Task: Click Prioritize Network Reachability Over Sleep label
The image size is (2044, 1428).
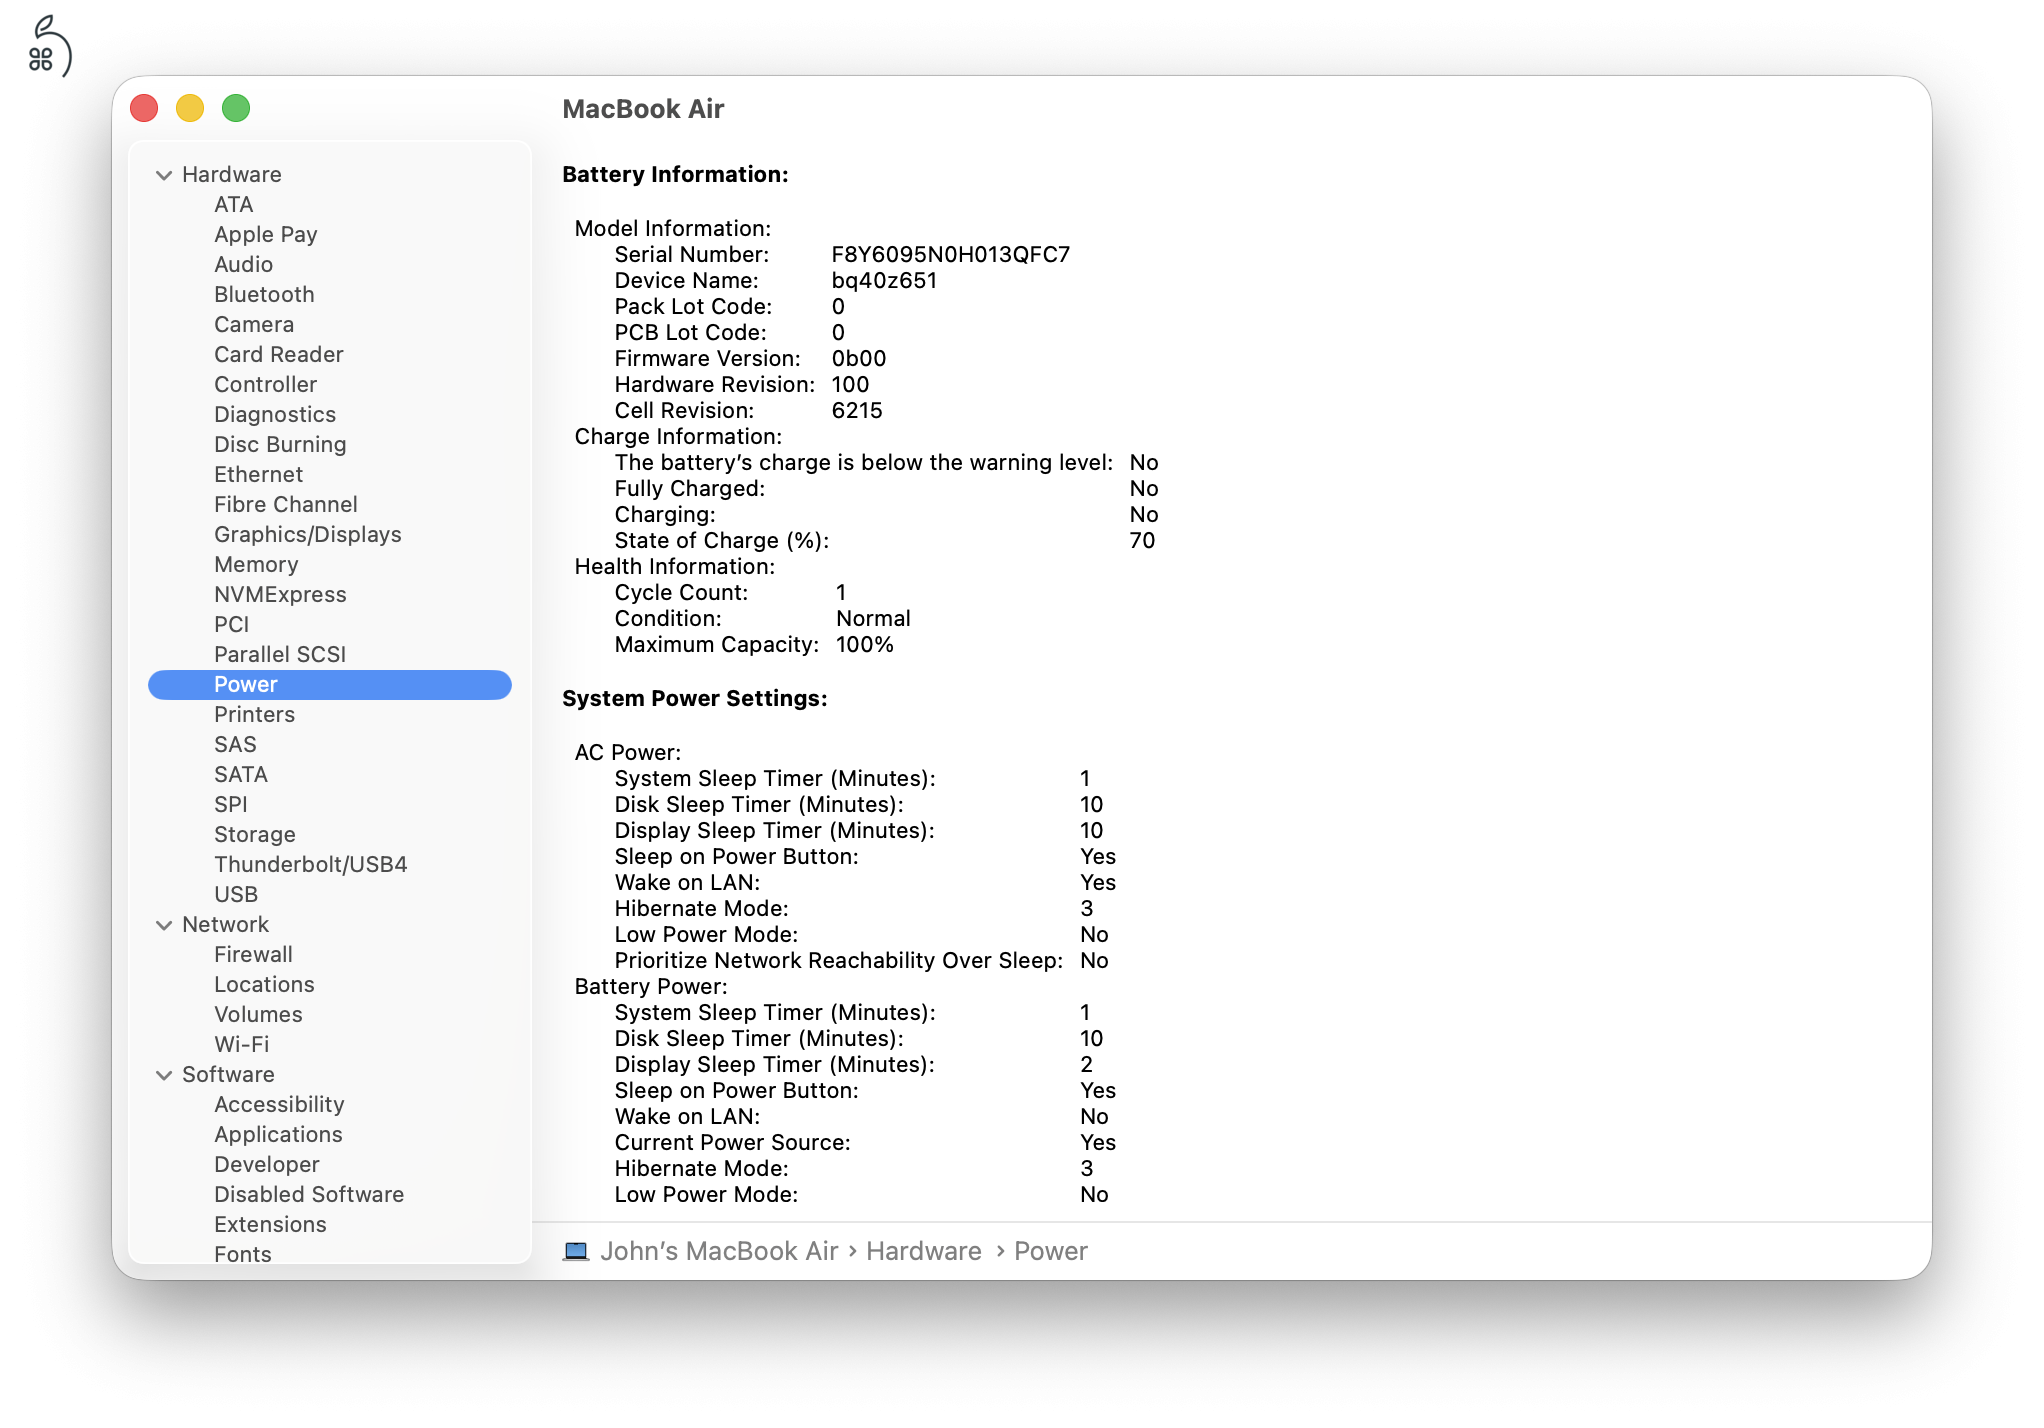Action: click(x=839, y=960)
